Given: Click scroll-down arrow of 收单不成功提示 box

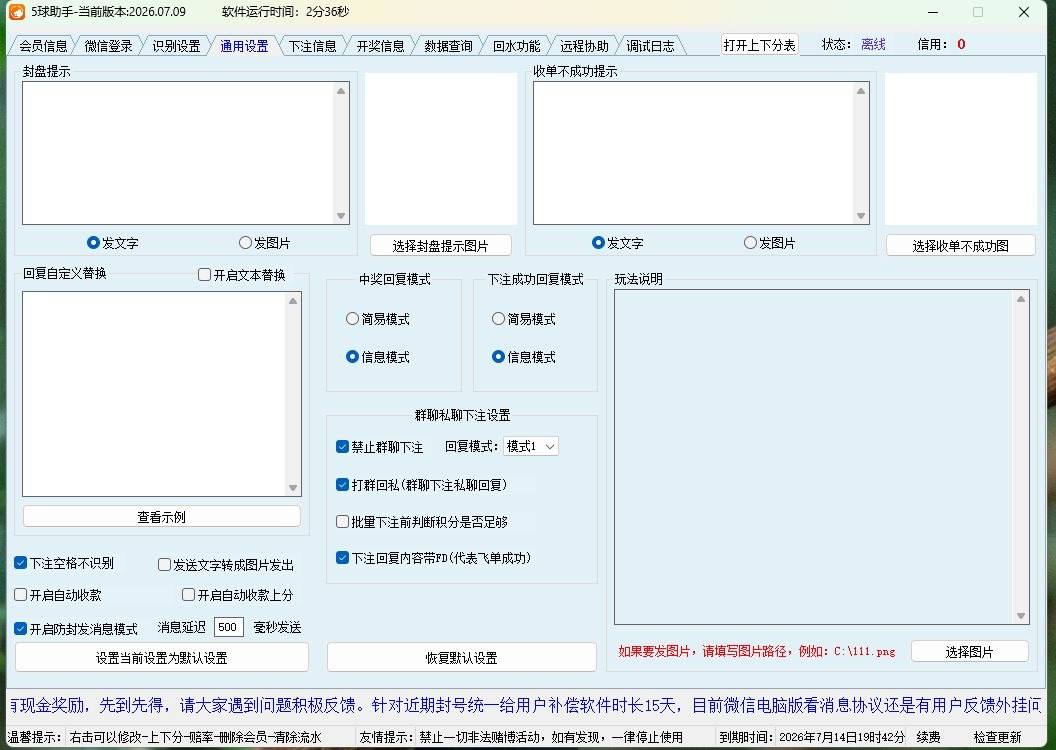Looking at the screenshot, I should coord(861,216).
